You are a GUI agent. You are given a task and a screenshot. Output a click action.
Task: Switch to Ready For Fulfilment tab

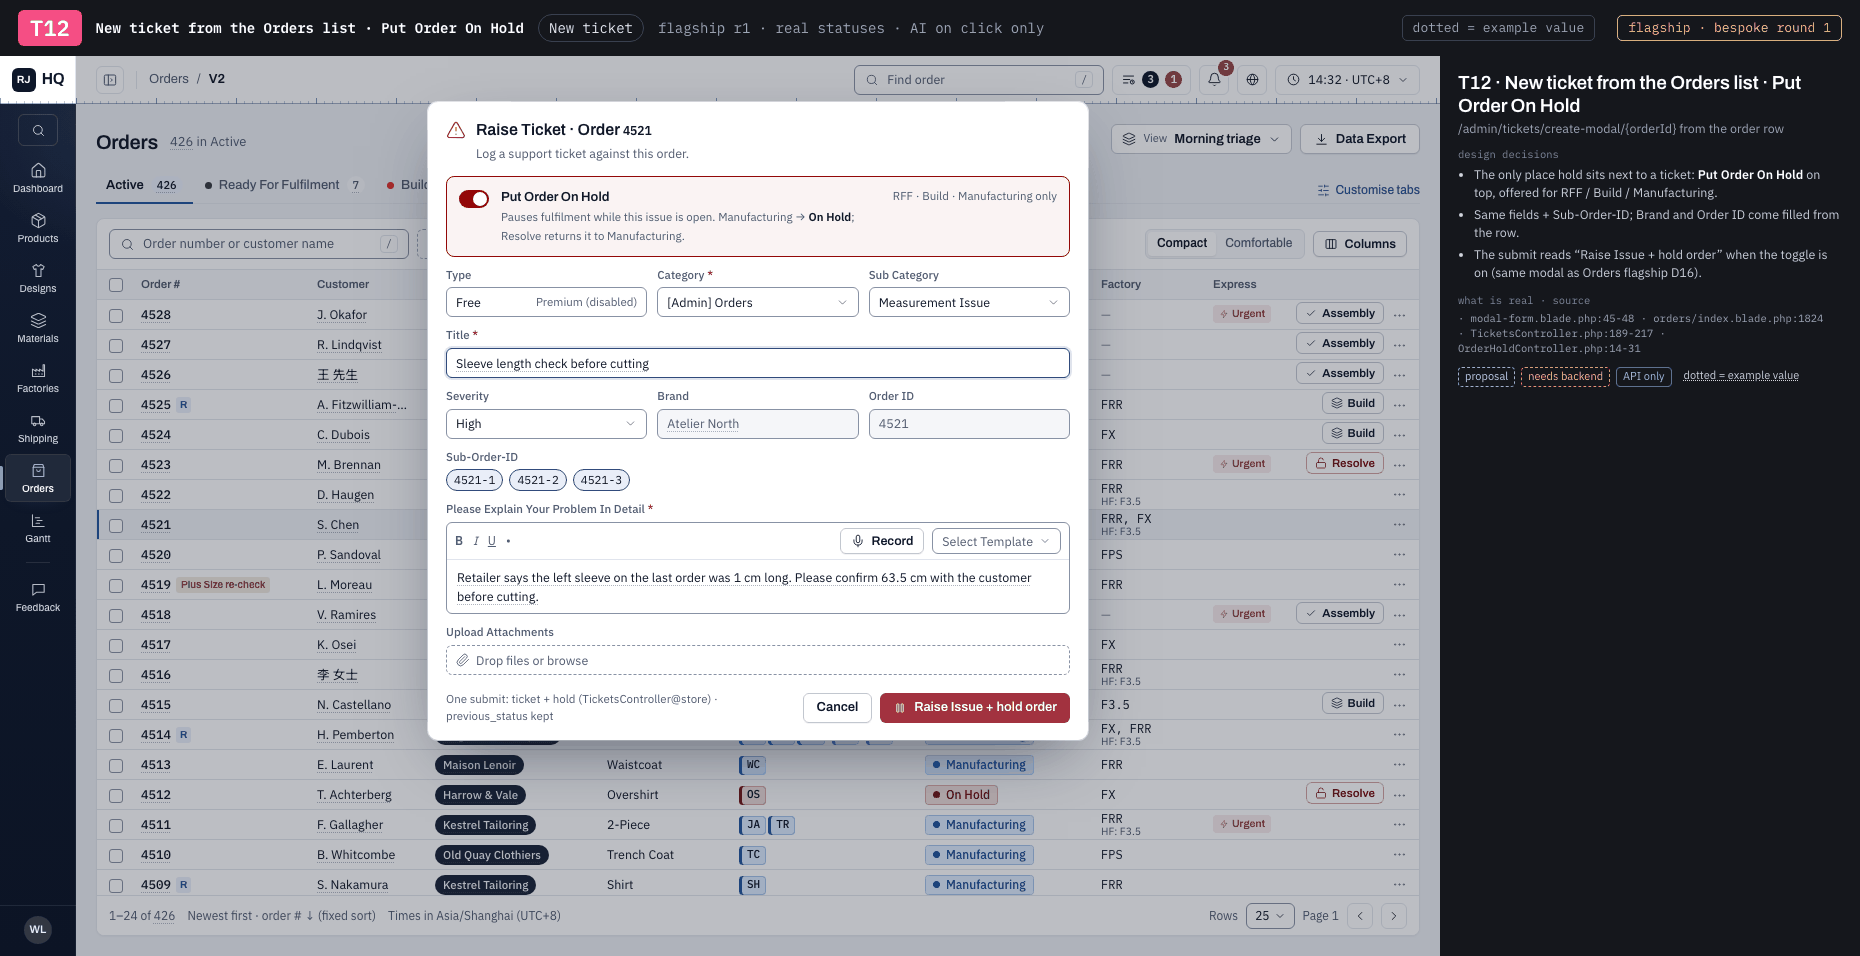click(x=282, y=185)
